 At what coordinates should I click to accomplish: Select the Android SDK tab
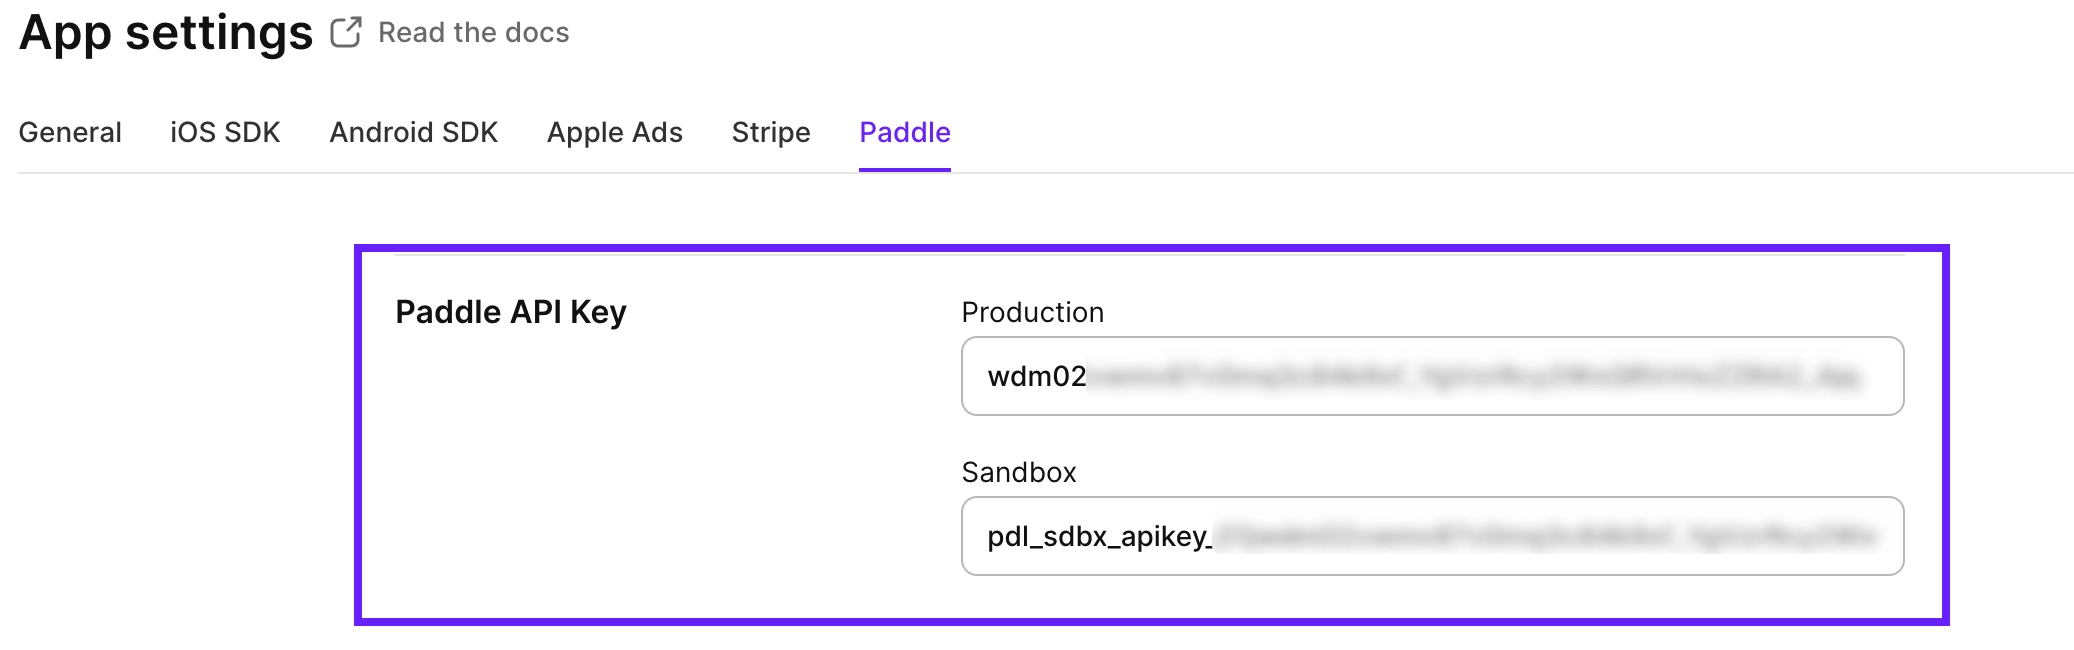(x=413, y=132)
